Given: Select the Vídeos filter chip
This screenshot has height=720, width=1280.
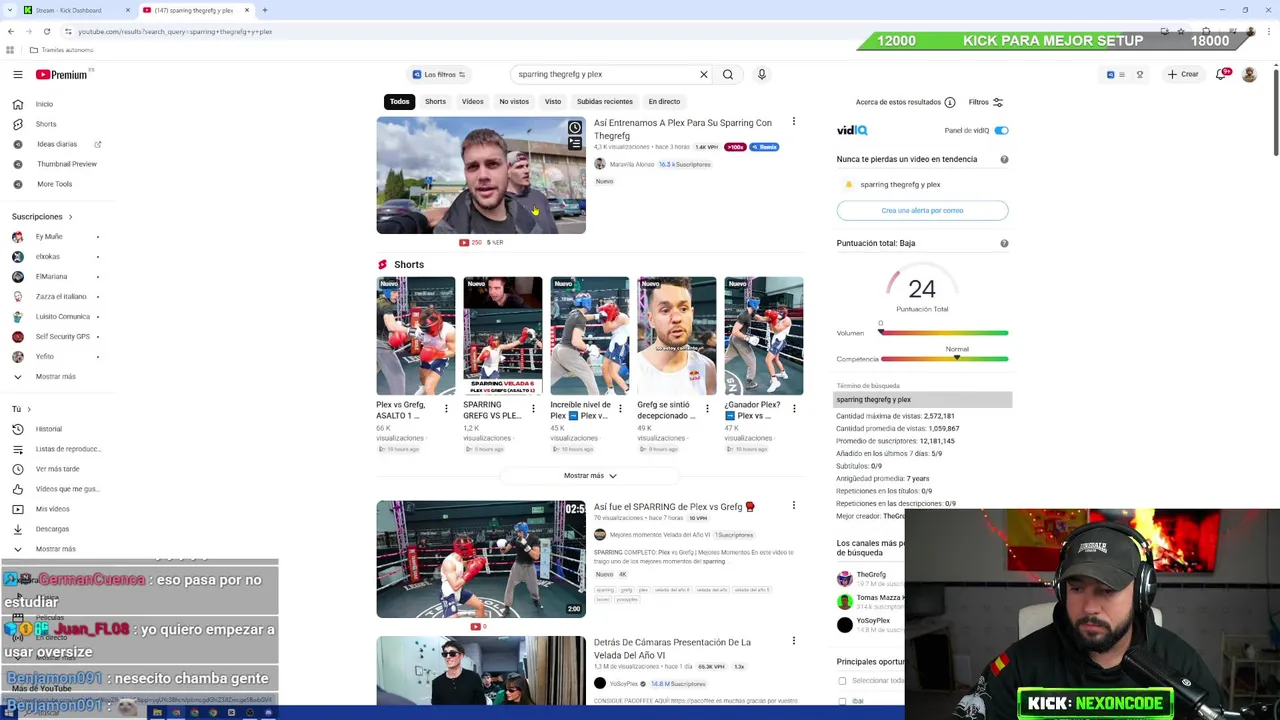Looking at the screenshot, I should pos(472,102).
